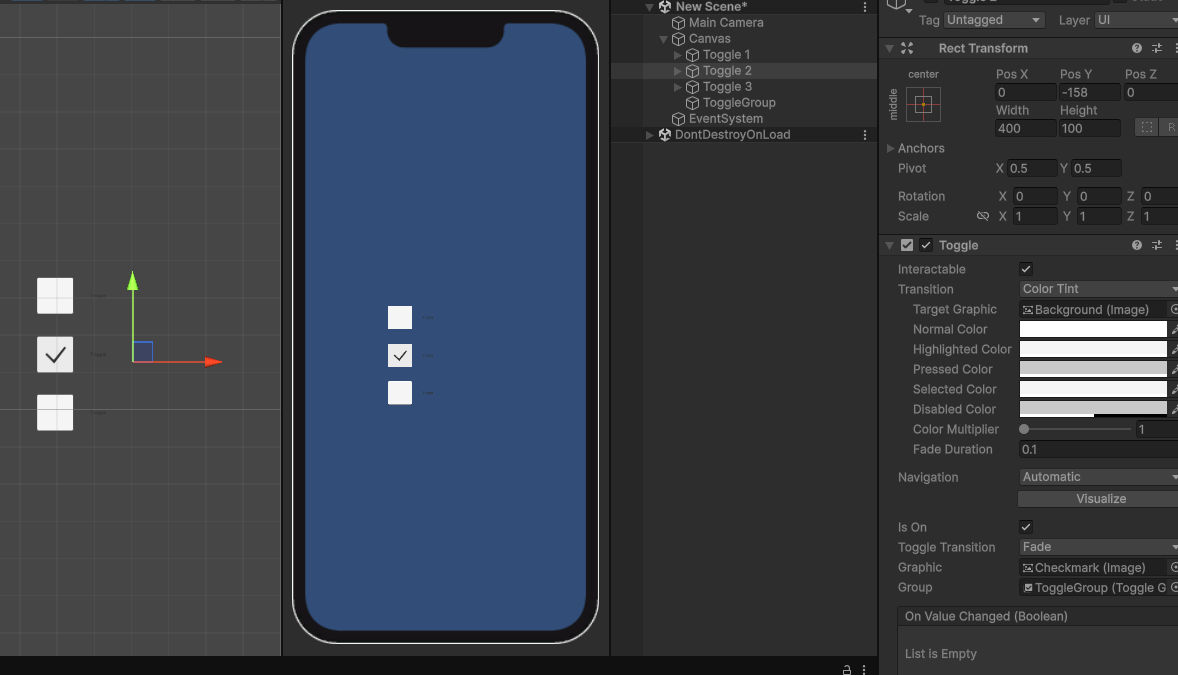1178x675 pixels.
Task: Collapse the Rect Transform component foldout
Action: coord(890,48)
